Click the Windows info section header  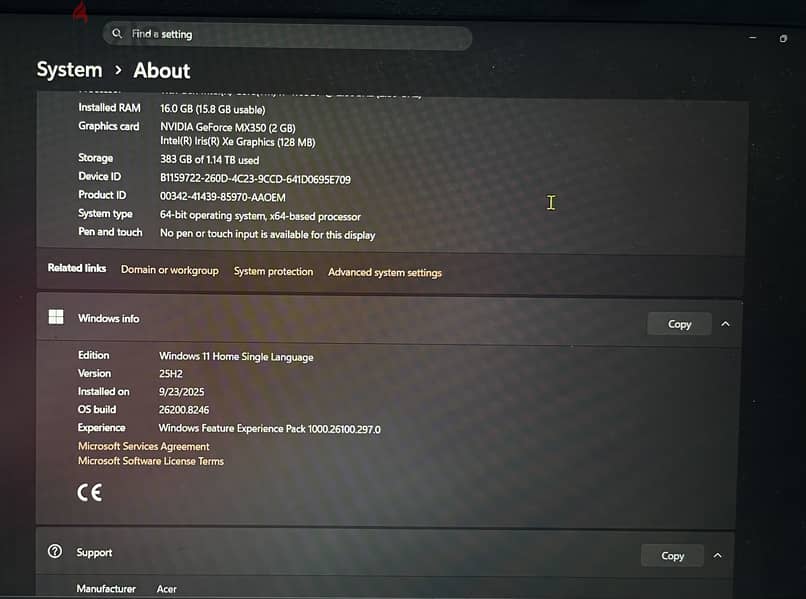click(389, 320)
